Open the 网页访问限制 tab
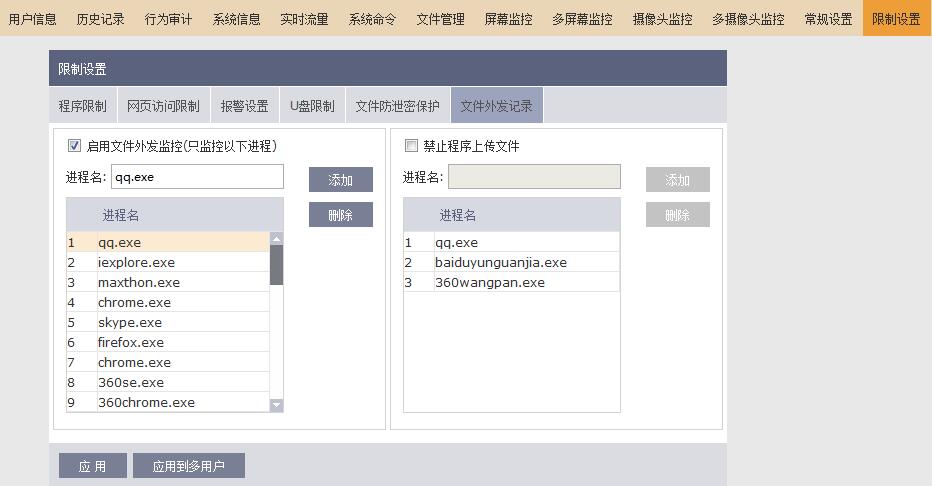Screen dimensions: 932x486 coord(163,106)
